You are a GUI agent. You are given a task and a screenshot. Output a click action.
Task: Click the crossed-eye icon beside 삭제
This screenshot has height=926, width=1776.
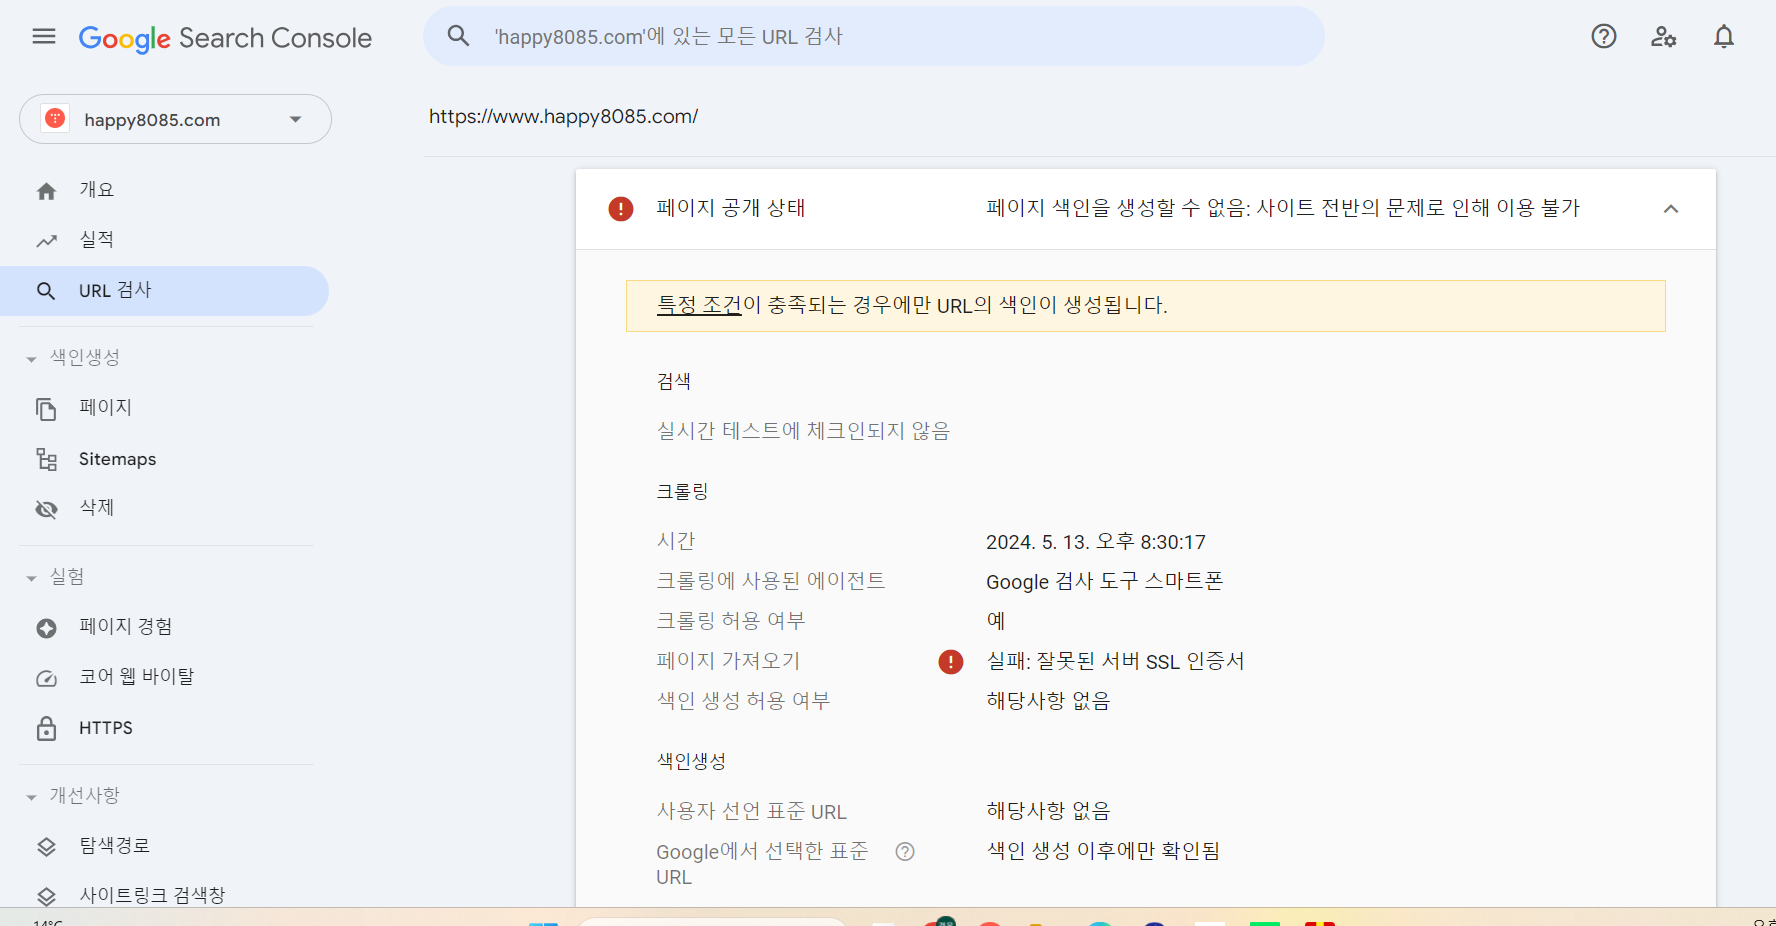coord(47,509)
